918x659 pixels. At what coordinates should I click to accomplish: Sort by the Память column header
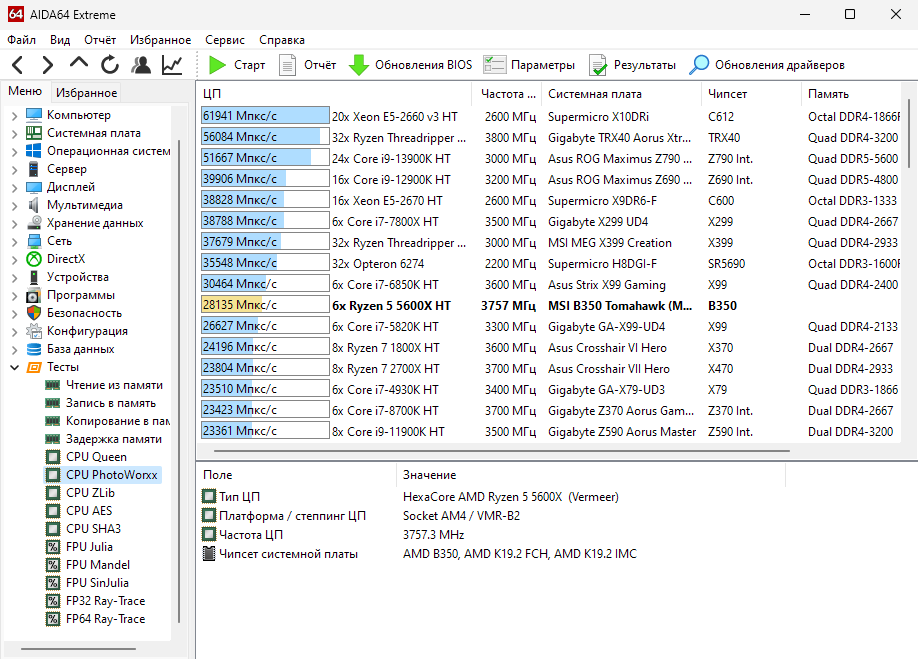coord(851,94)
